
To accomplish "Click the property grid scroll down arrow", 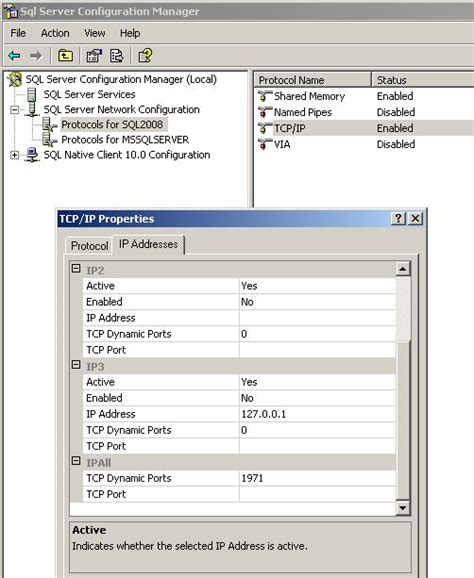I will (x=403, y=508).
